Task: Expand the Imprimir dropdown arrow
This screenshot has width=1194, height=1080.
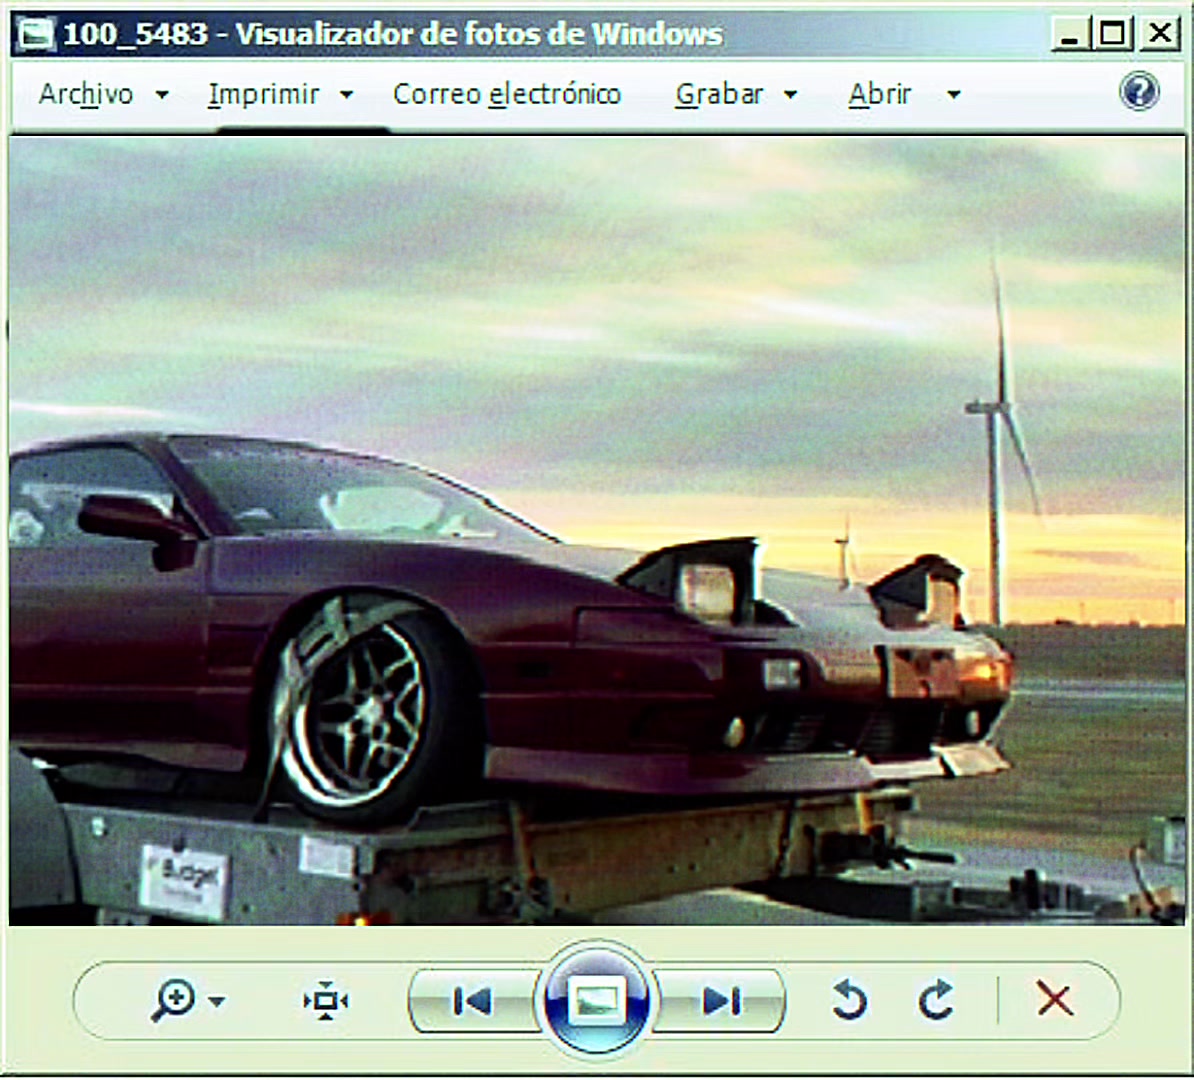Action: pyautogui.click(x=346, y=94)
